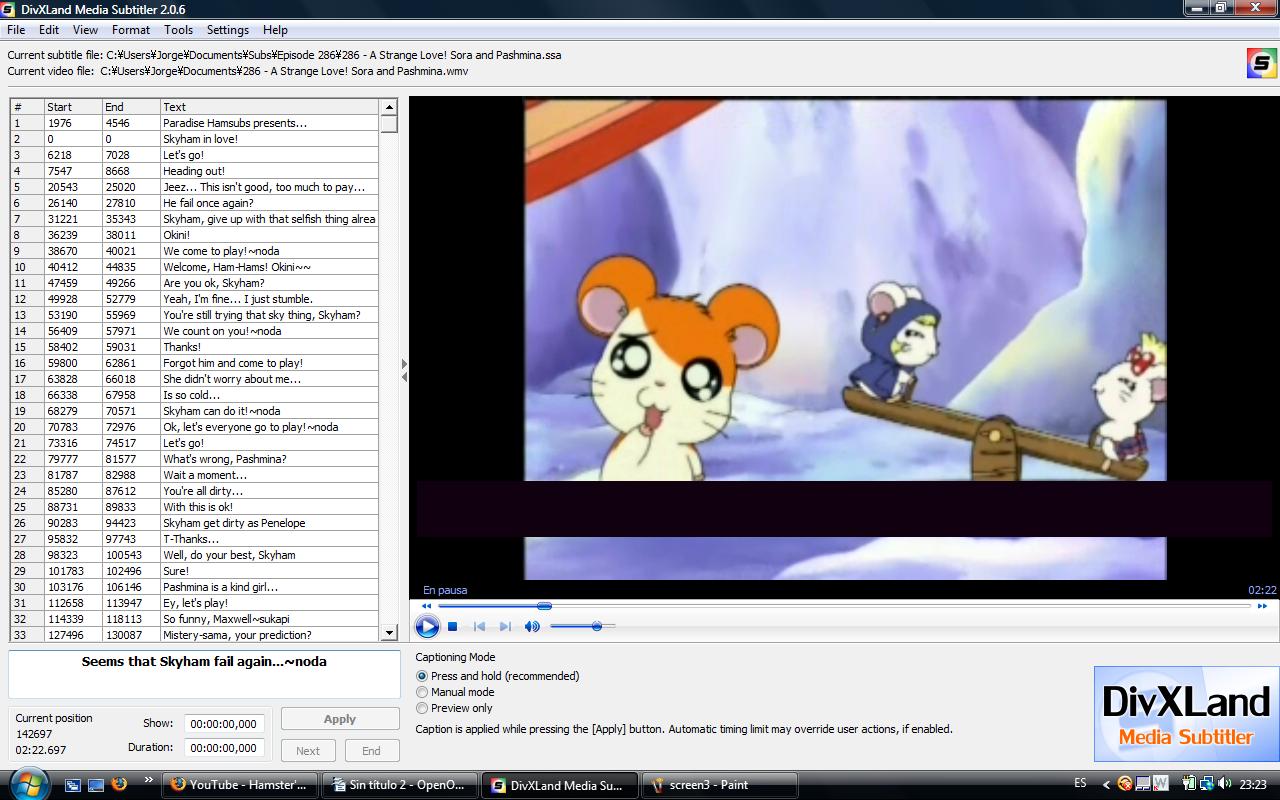Image resolution: width=1280 pixels, height=800 pixels.
Task: Adjust the volume slider
Action: pyautogui.click(x=596, y=626)
